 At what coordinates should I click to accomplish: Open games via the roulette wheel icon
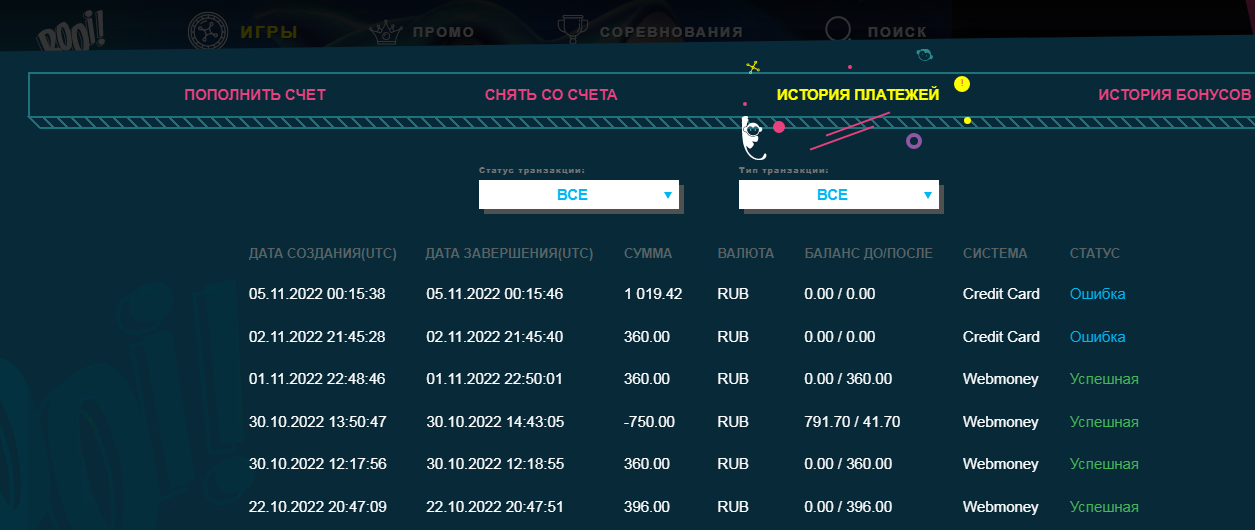209,31
